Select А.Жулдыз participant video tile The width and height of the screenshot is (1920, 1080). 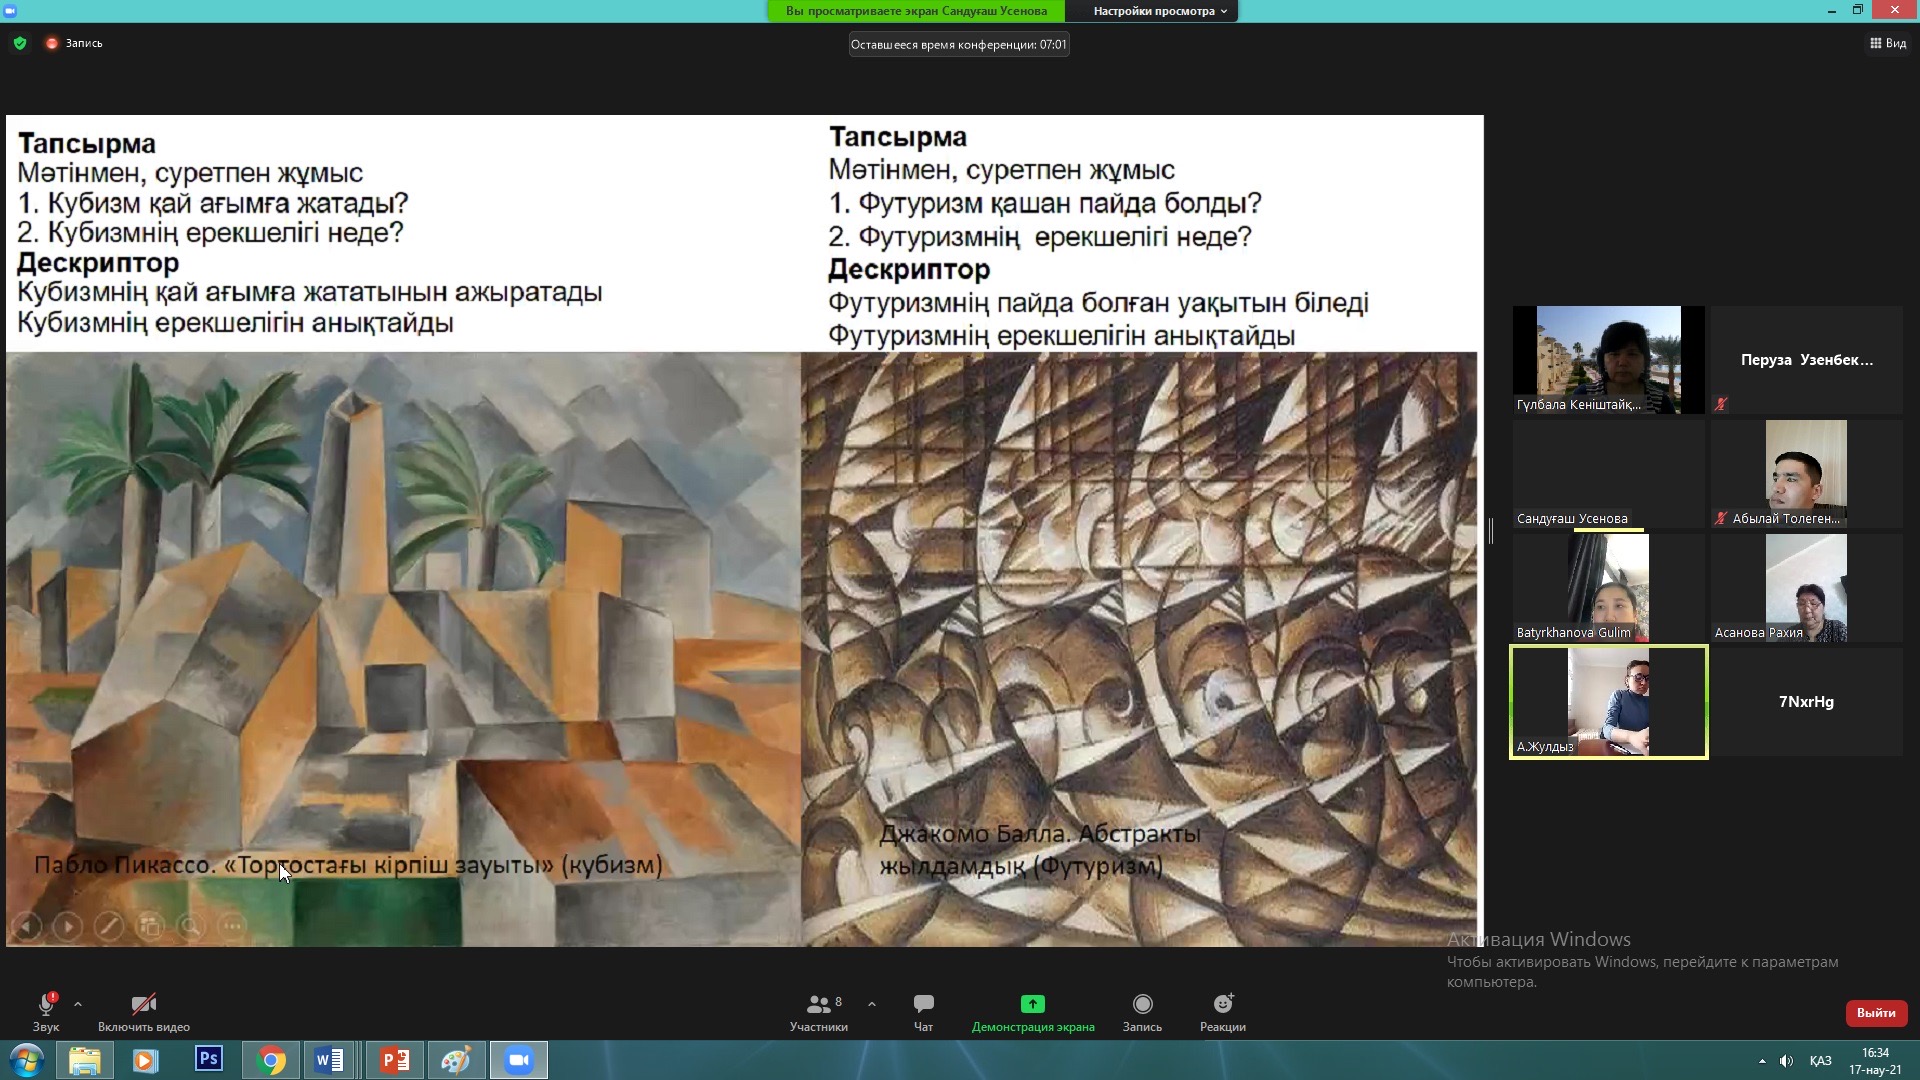coord(1608,702)
